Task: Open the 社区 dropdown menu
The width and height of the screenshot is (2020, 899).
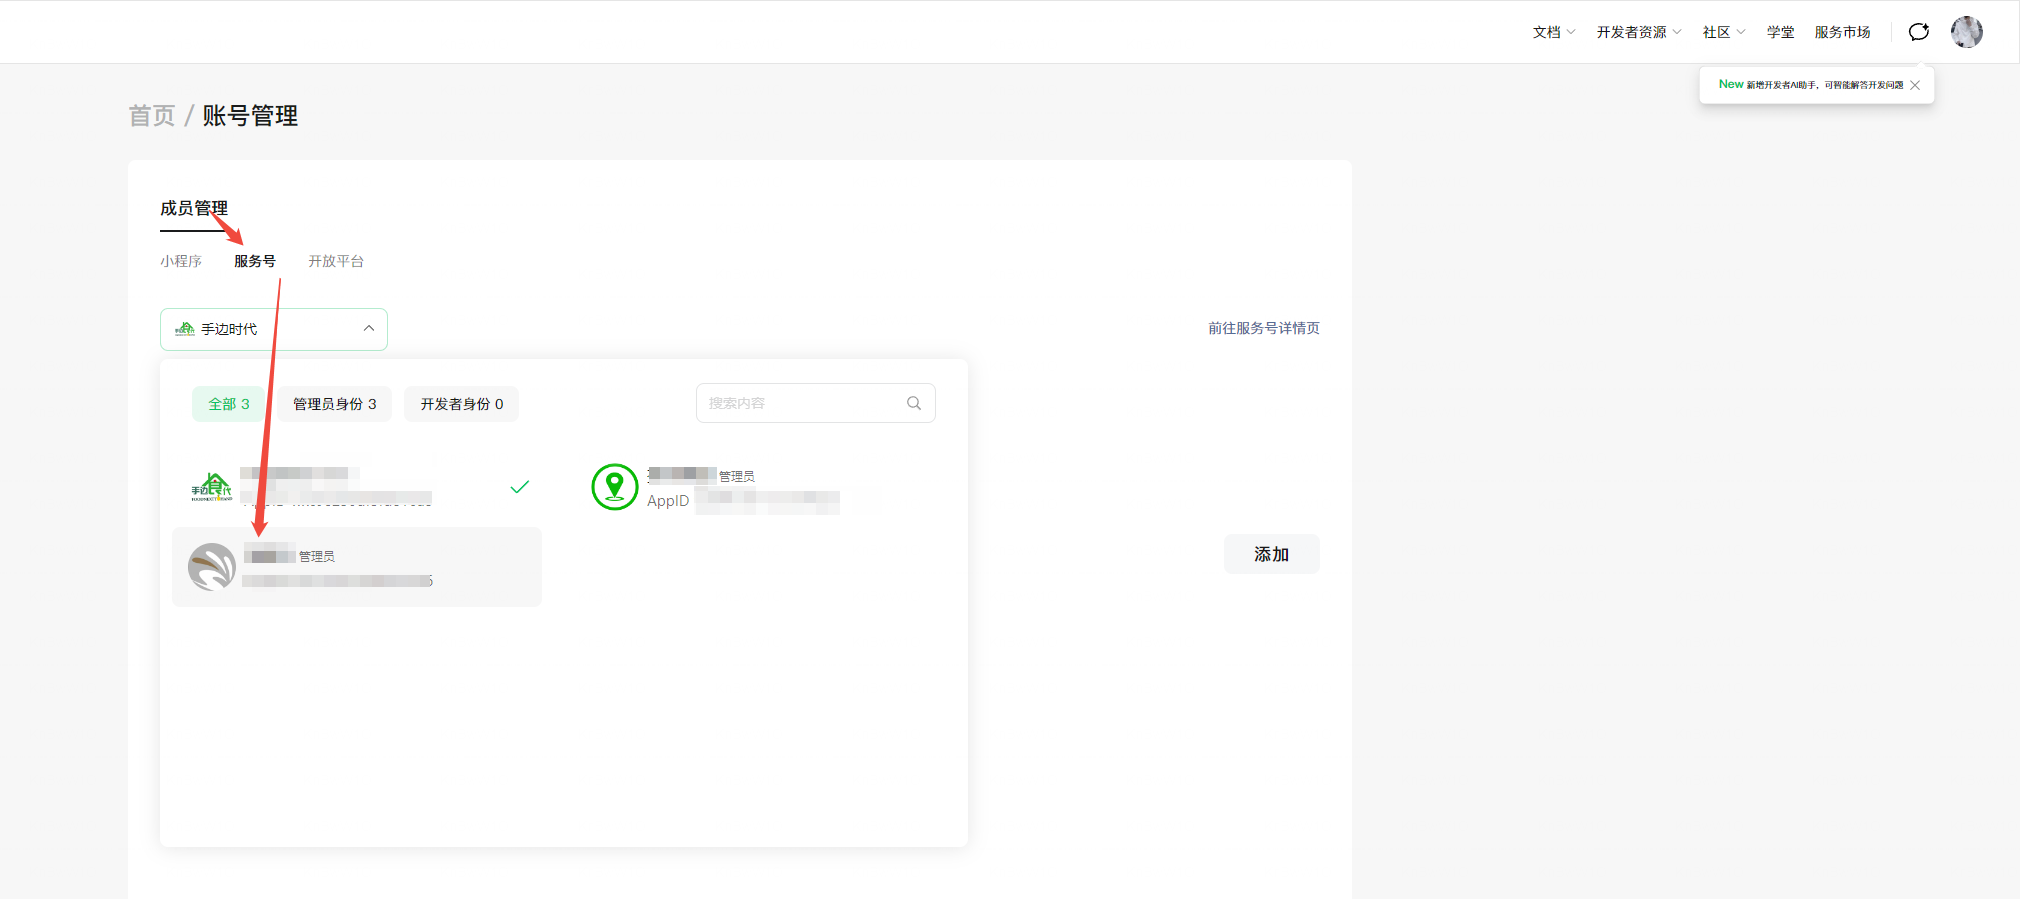Action: [1723, 32]
